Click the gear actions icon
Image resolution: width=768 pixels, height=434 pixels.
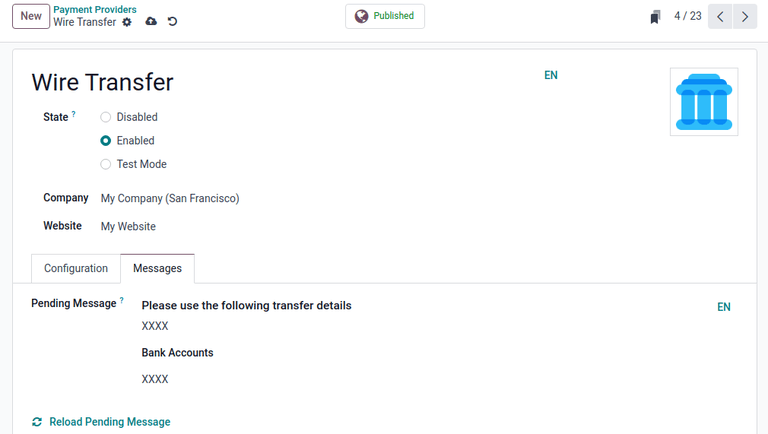[127, 22]
